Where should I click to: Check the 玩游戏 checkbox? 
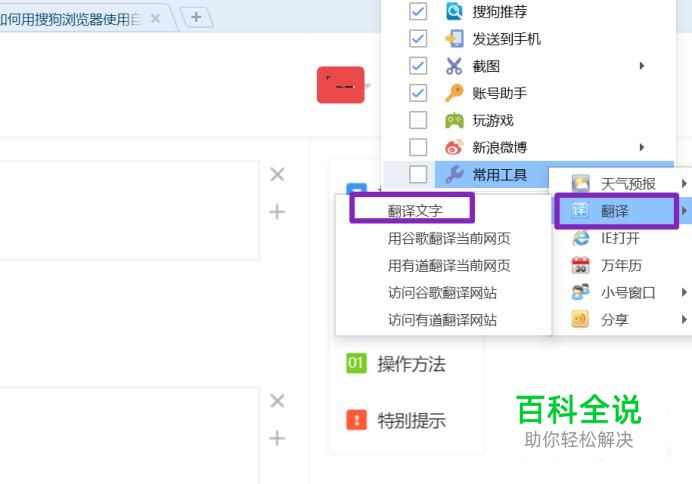pyautogui.click(x=418, y=120)
